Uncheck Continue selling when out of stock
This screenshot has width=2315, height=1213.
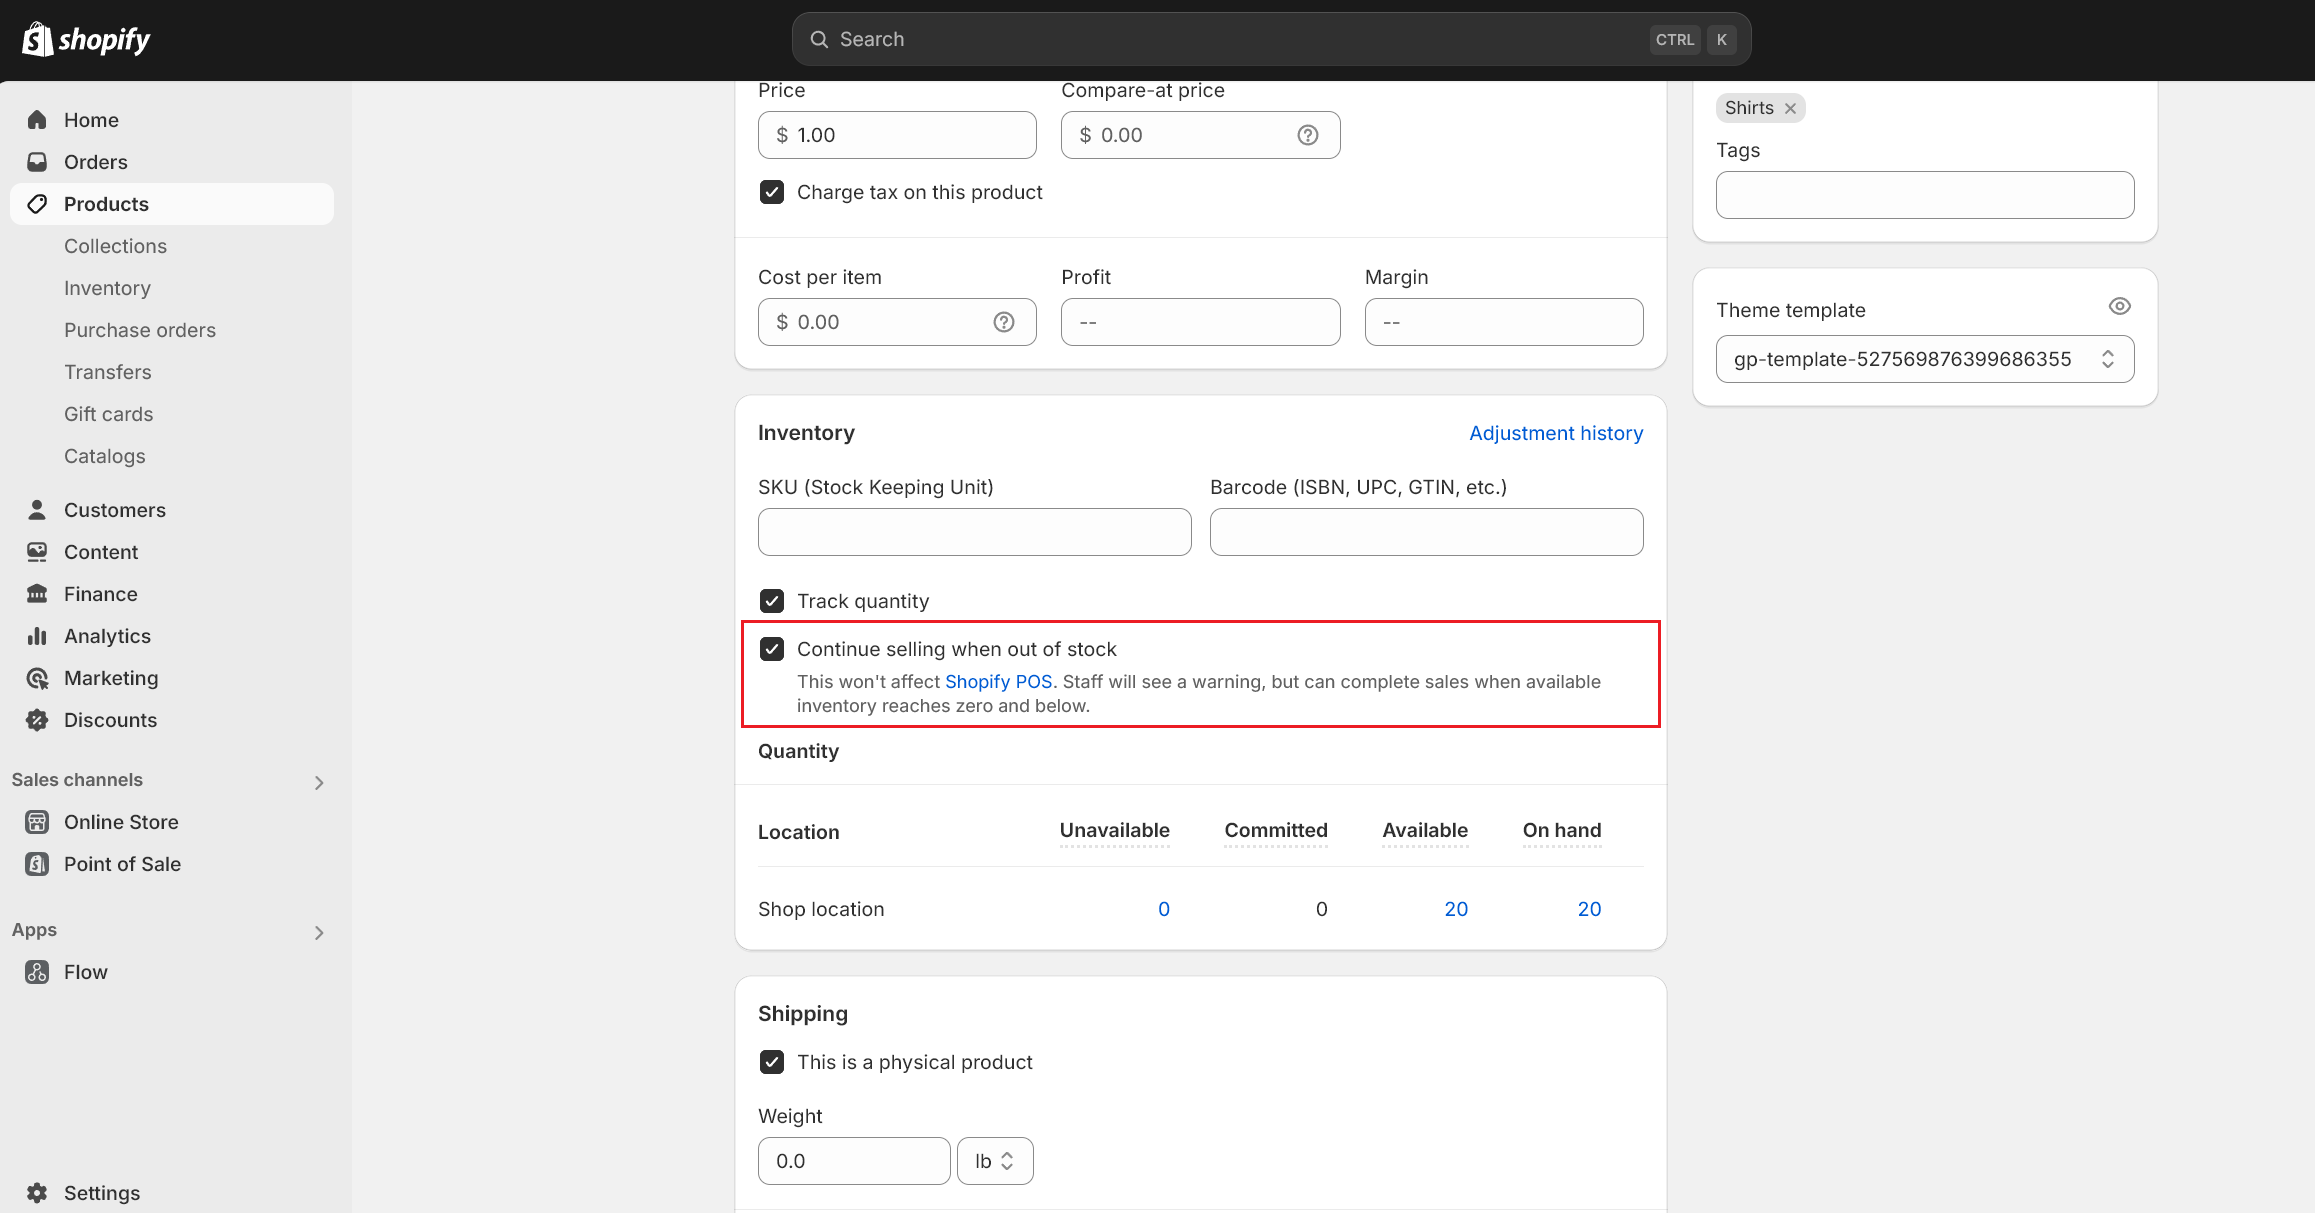(x=771, y=649)
